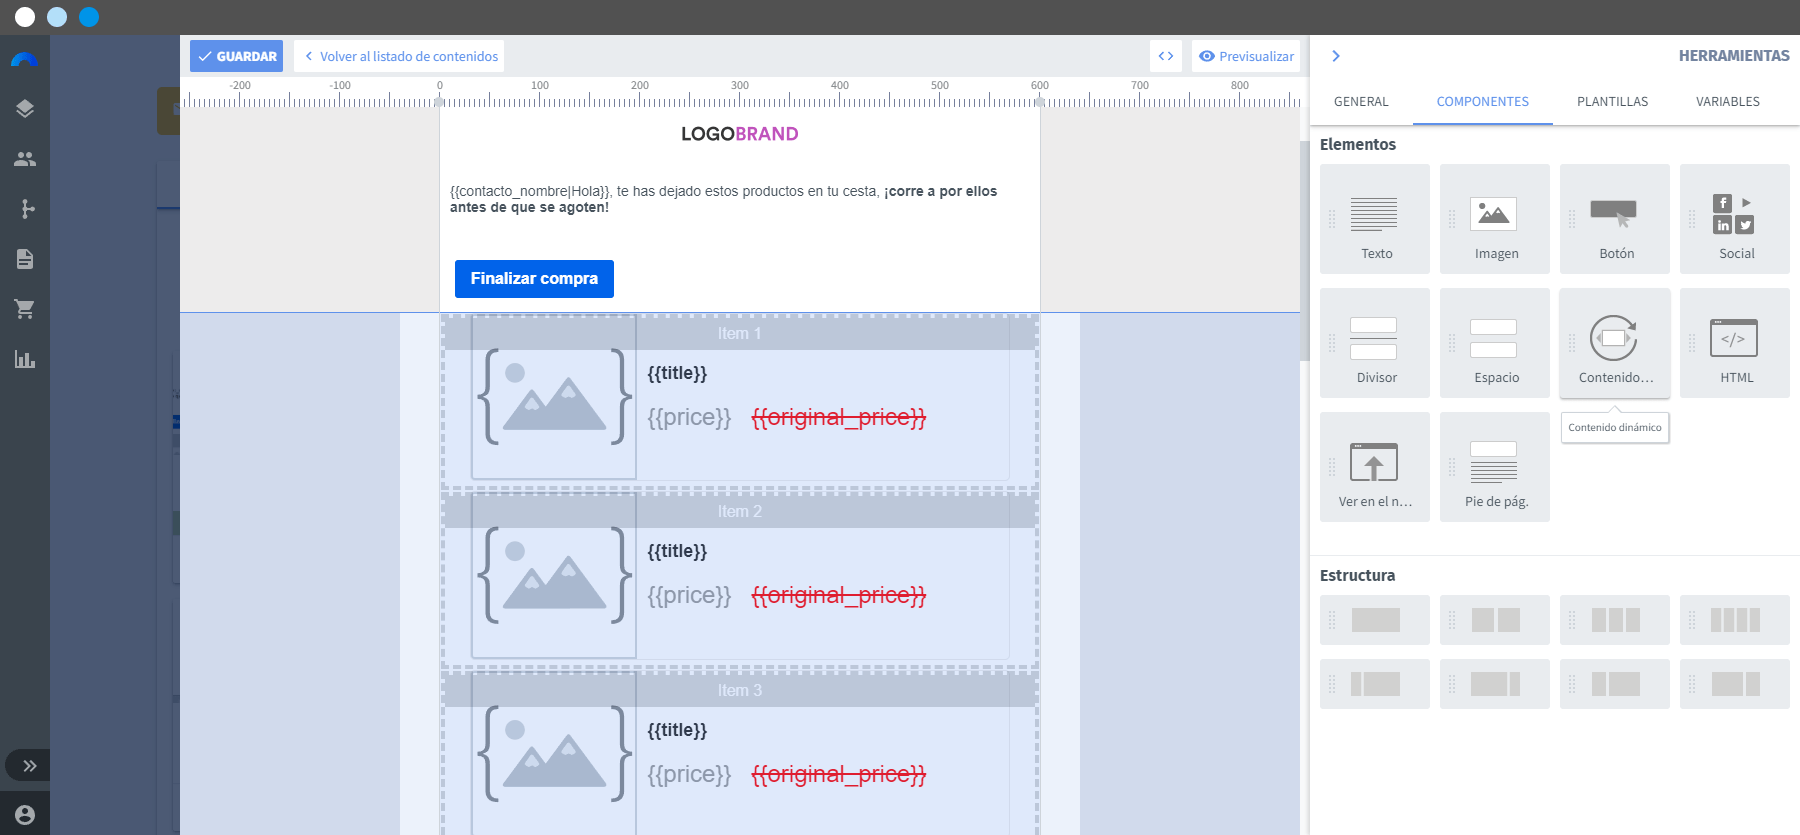The image size is (1800, 835).
Task: Click the {{title}} text in Item 3
Action: (677, 730)
